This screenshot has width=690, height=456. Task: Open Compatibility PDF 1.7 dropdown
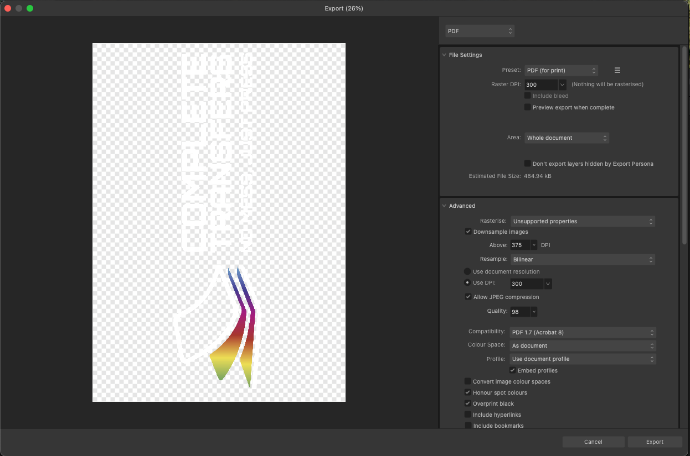tap(583, 332)
